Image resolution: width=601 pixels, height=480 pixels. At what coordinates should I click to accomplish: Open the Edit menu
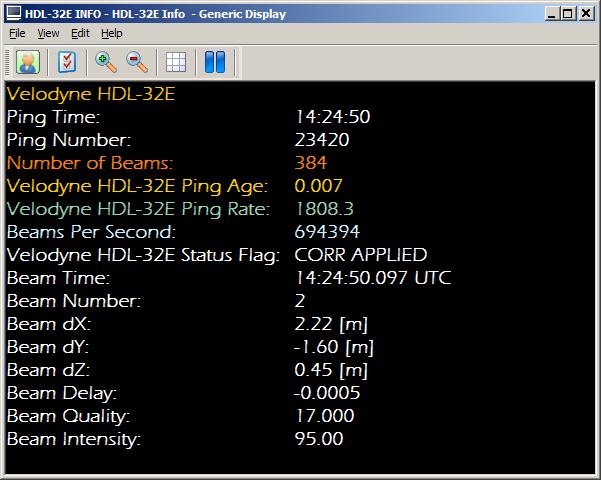pos(80,33)
